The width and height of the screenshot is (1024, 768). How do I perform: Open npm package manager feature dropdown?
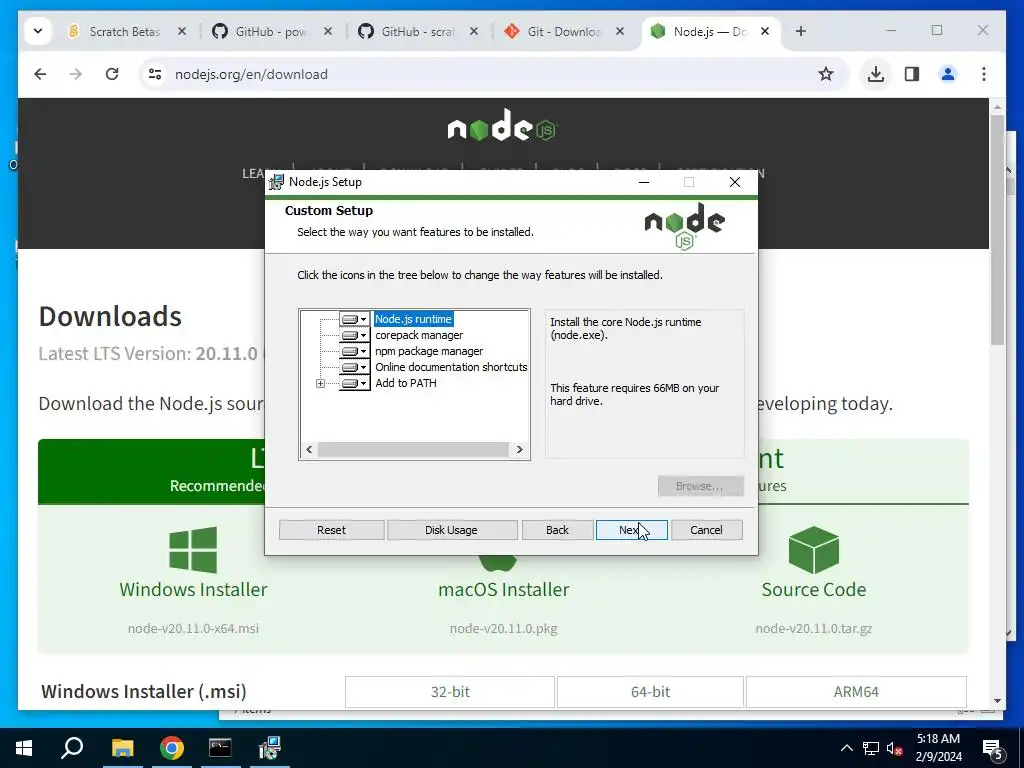pyautogui.click(x=355, y=351)
